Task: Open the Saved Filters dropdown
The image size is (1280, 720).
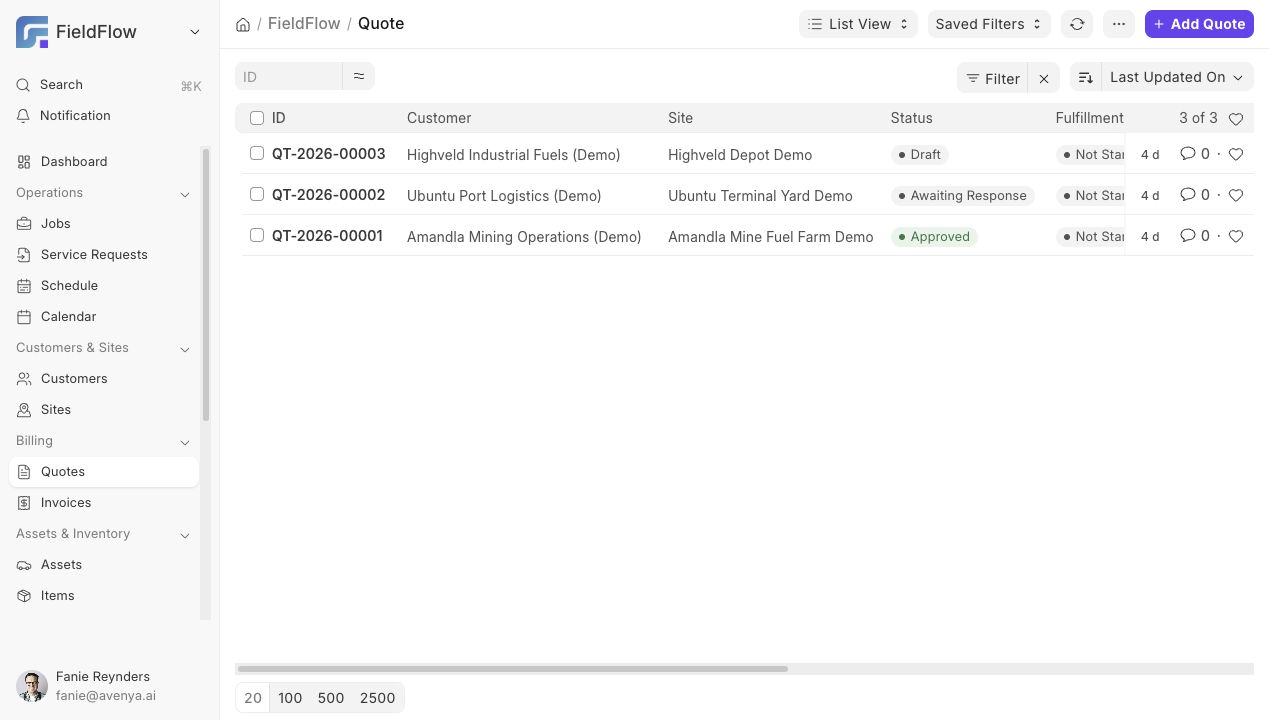Action: click(x=989, y=24)
